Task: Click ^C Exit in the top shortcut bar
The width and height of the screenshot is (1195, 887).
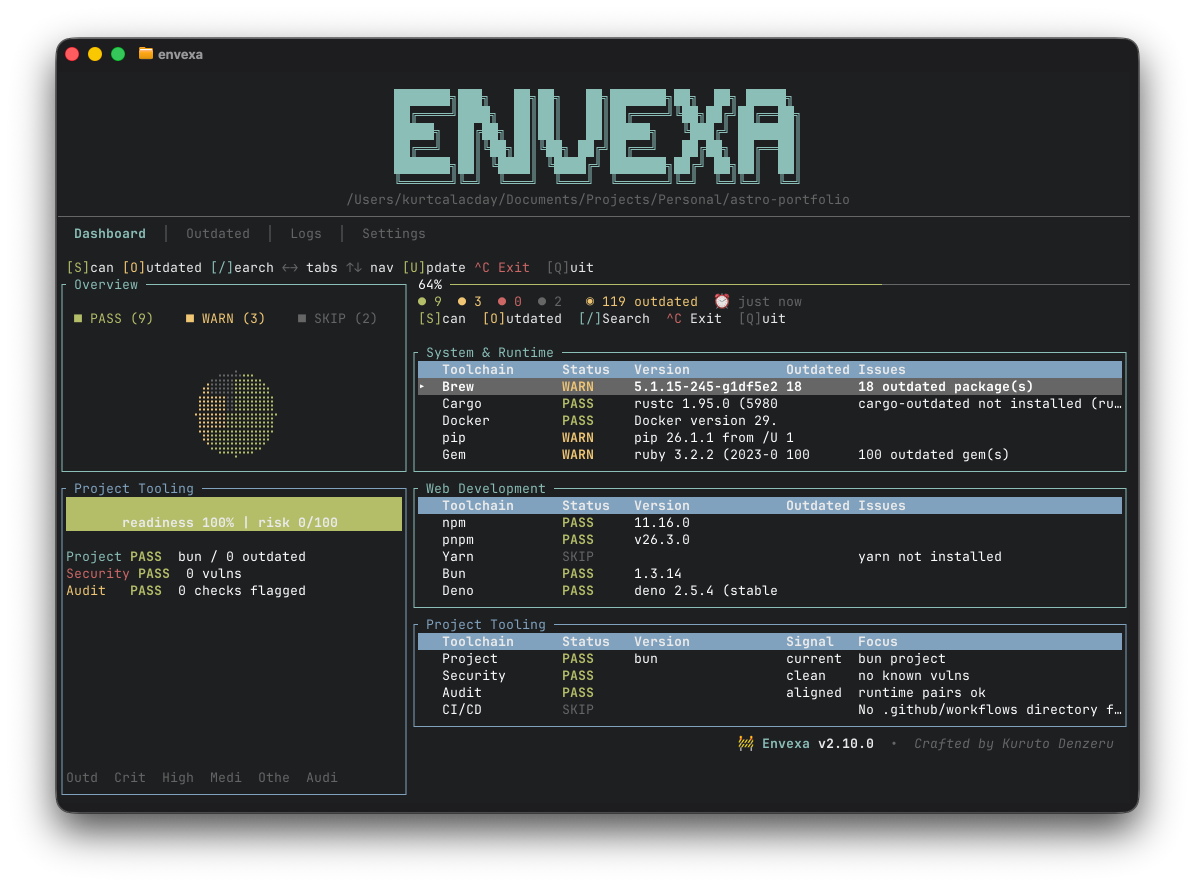Action: tap(501, 267)
